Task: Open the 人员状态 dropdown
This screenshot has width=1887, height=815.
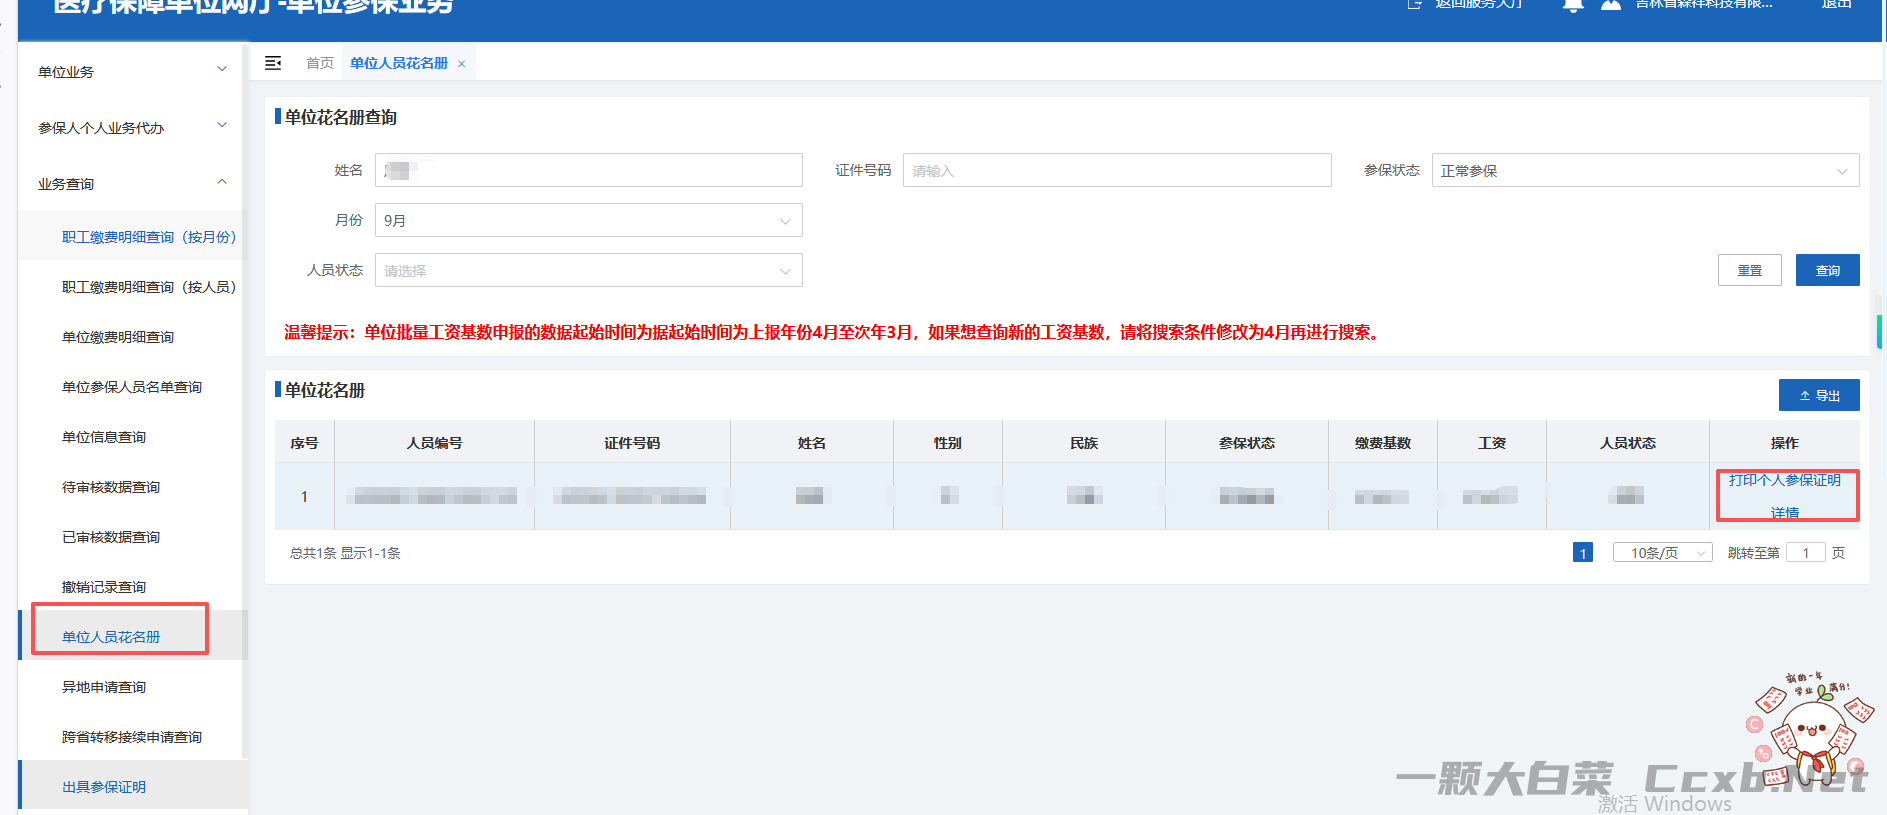Action: [588, 271]
